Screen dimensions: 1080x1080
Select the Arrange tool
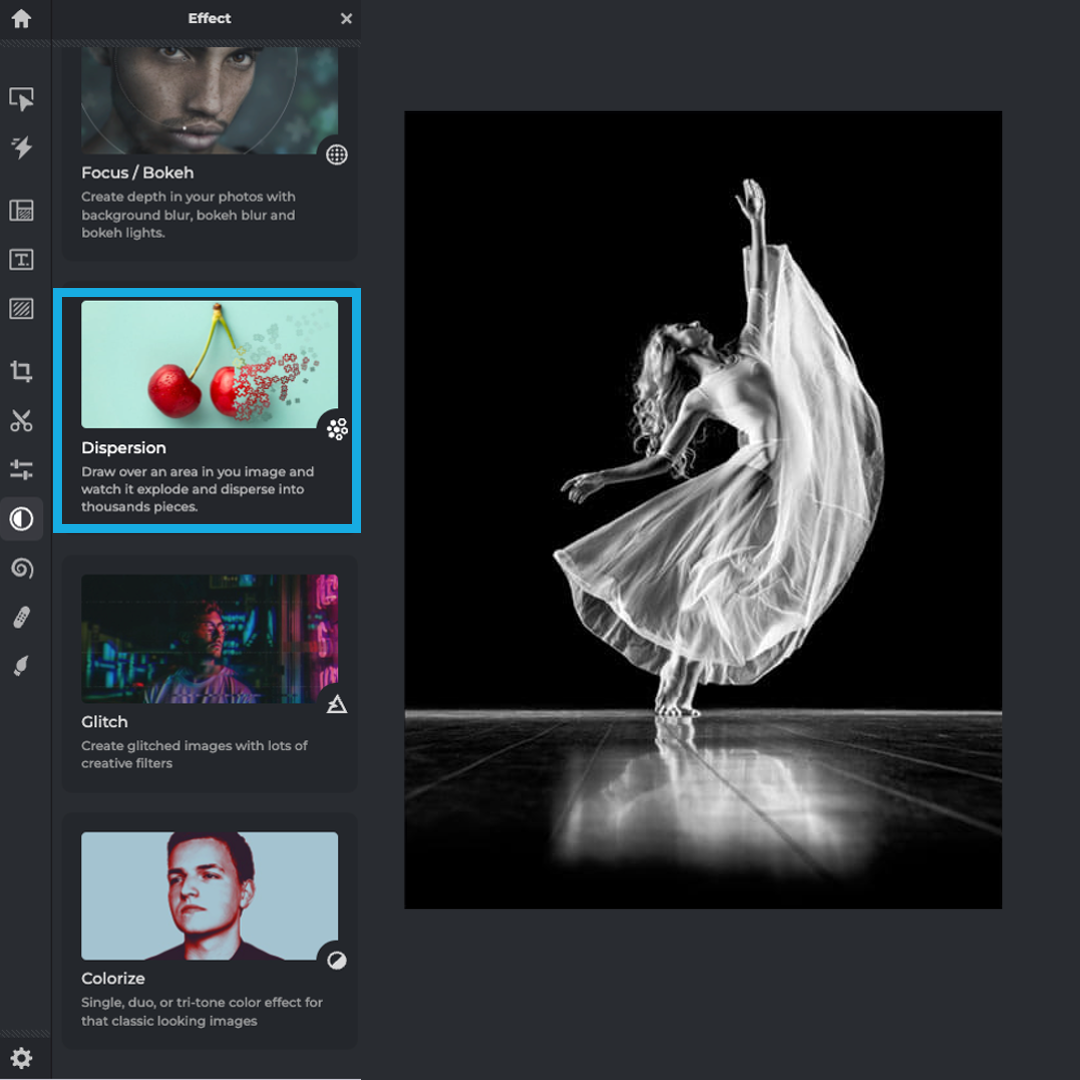[22, 100]
